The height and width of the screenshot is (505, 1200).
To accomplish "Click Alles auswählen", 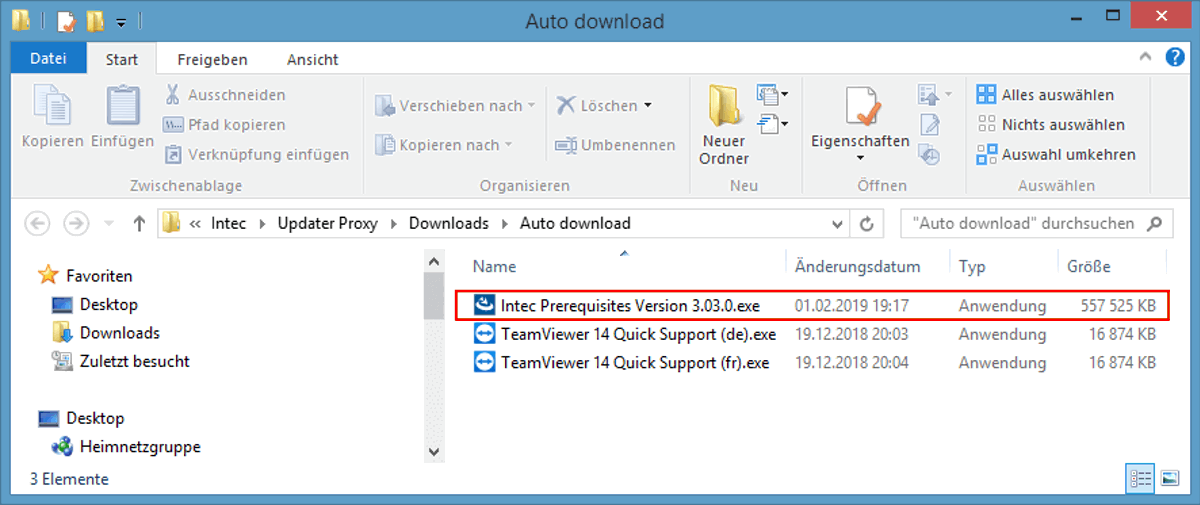I will click(1045, 95).
